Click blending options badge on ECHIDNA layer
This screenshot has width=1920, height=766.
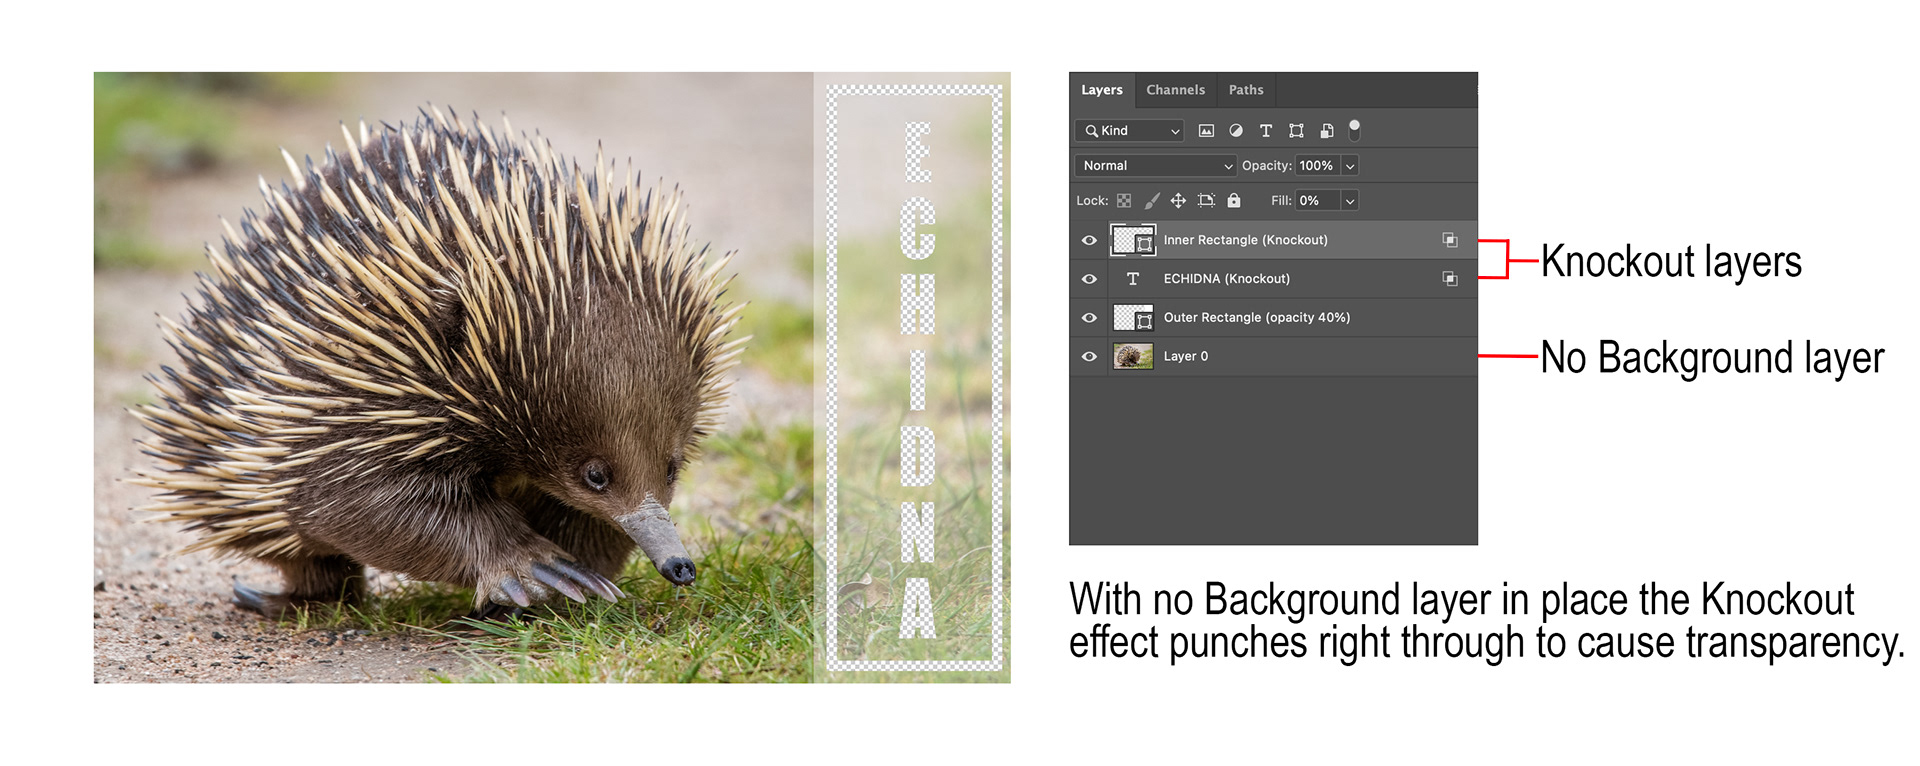1449,279
